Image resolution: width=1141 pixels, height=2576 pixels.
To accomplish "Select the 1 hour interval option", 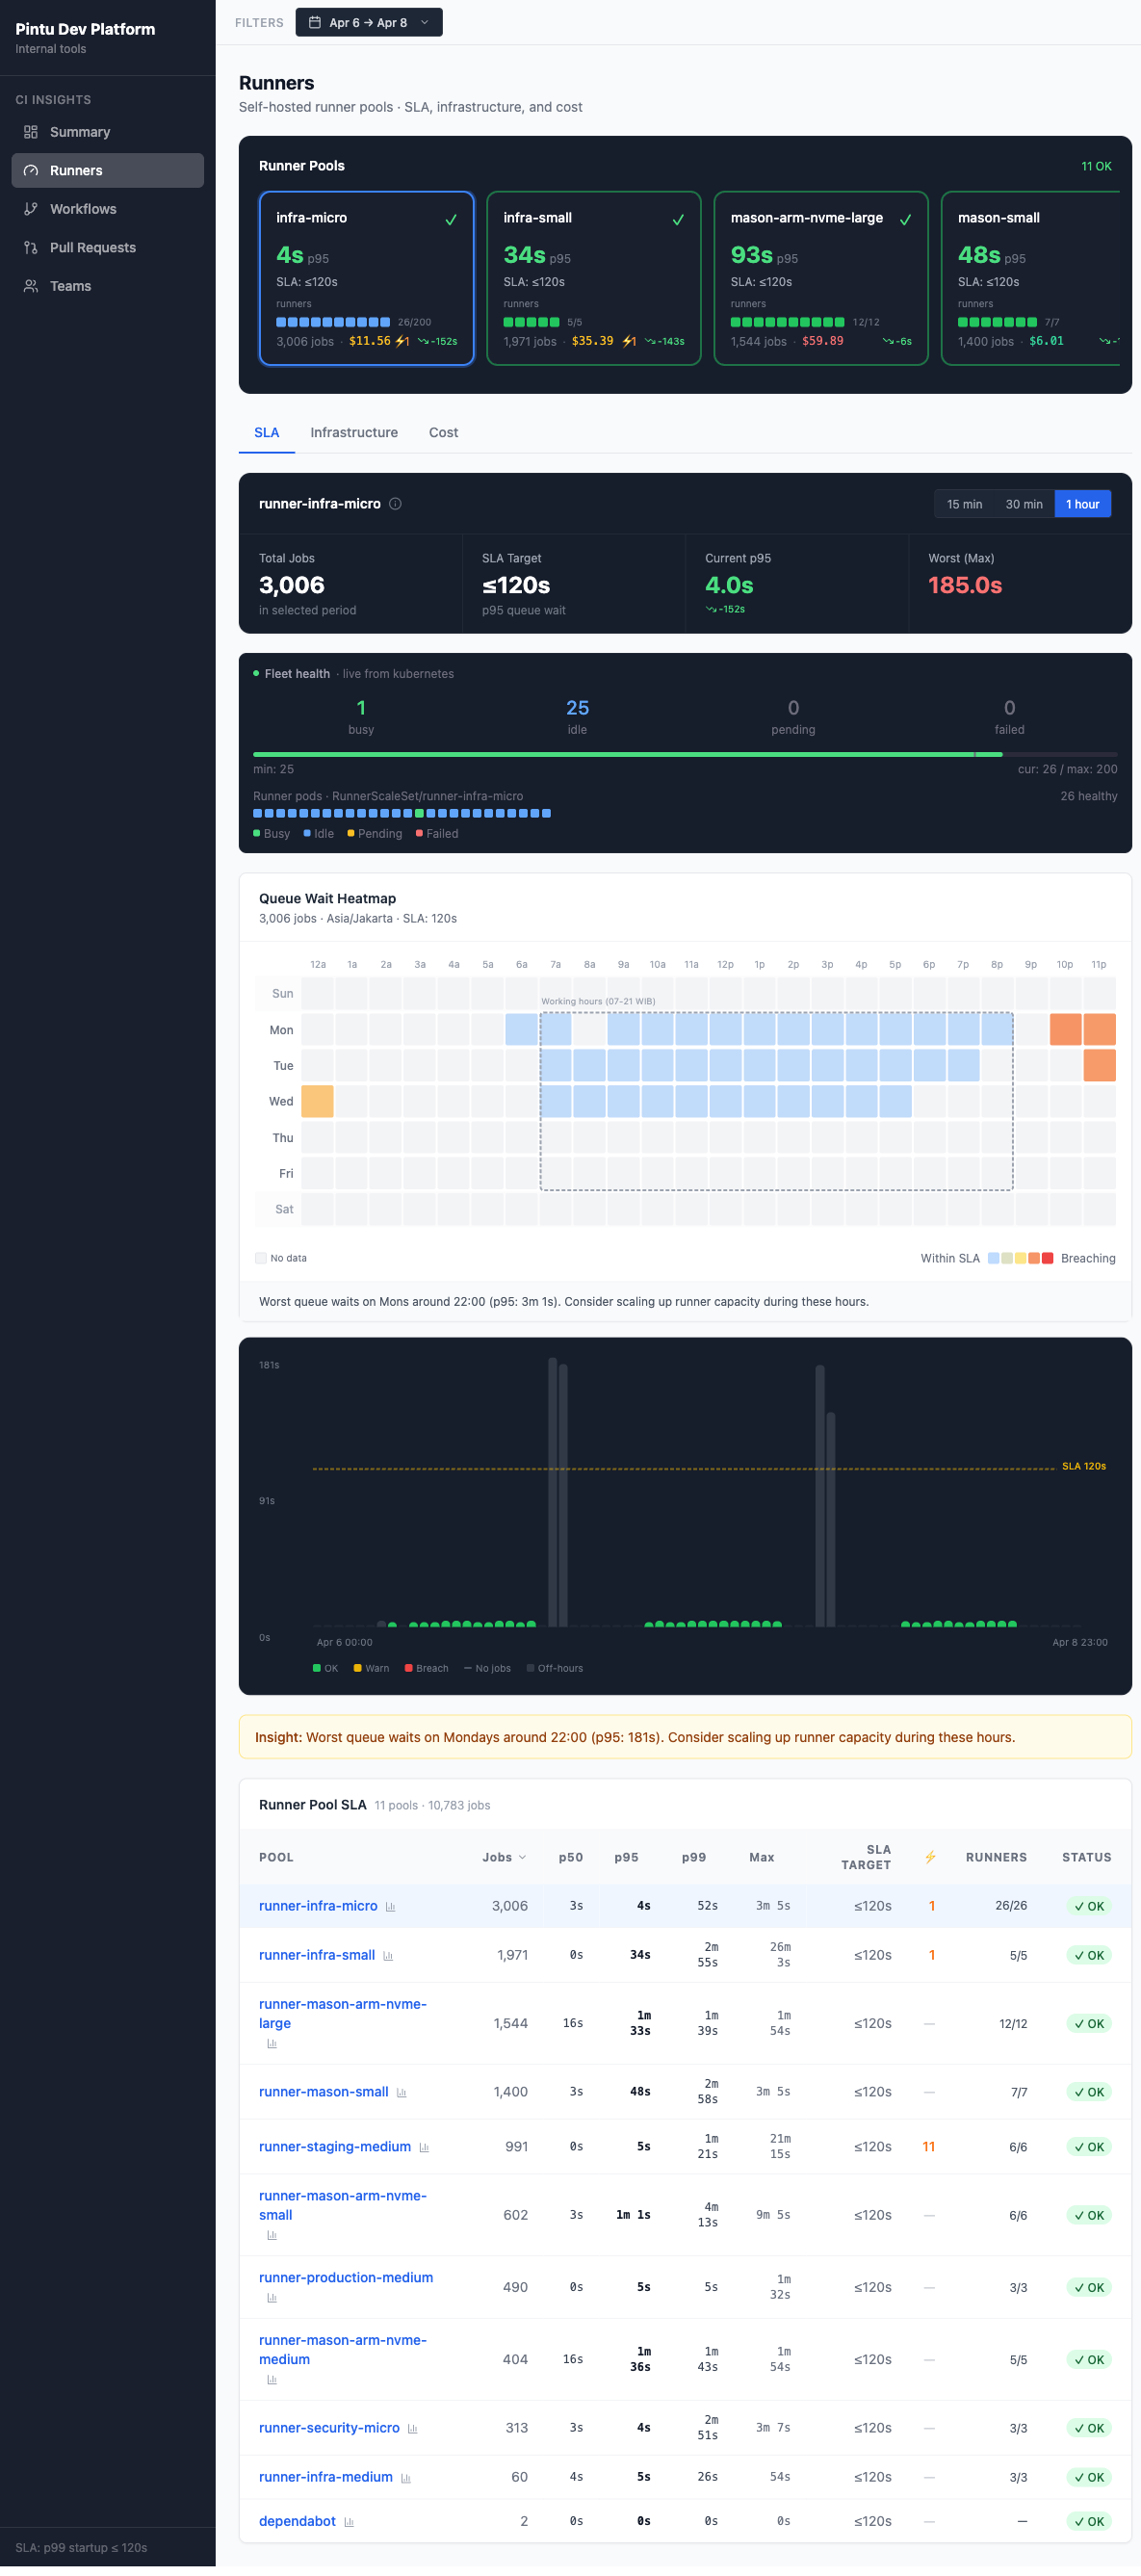I will [1082, 504].
